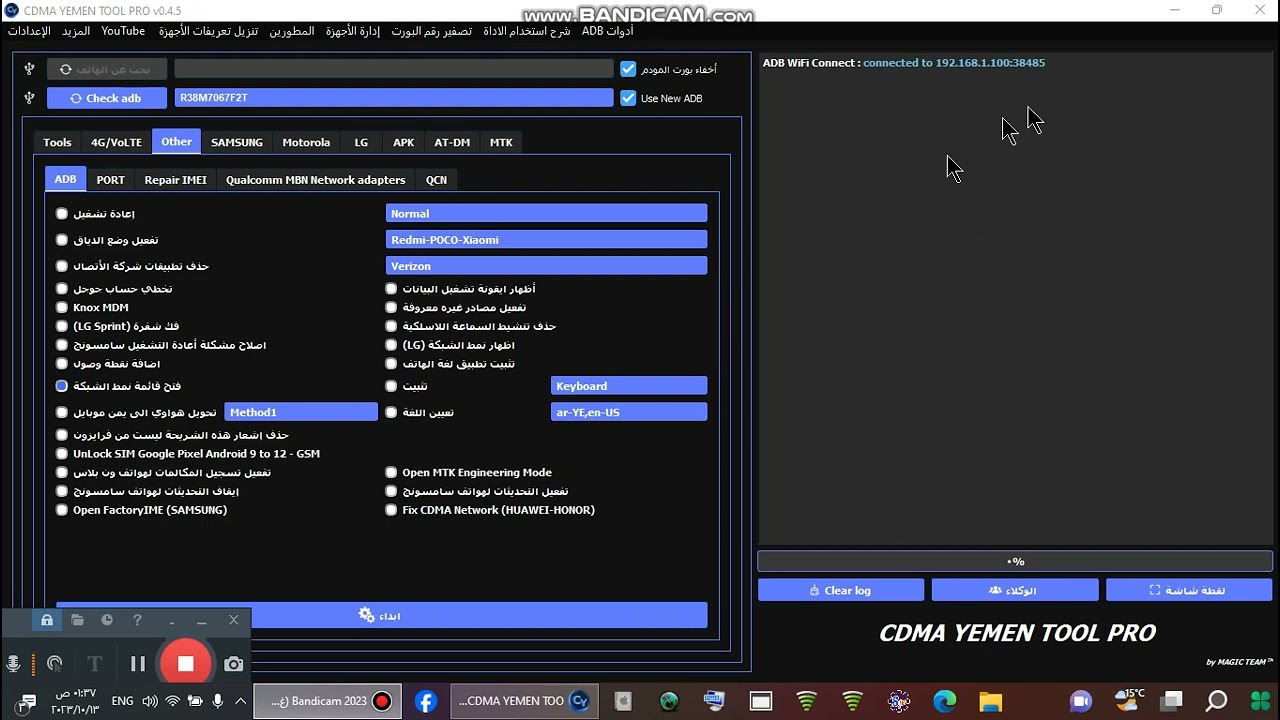Uncheck the Use New ADB checkbox
The height and width of the screenshot is (720, 1280).
pos(628,98)
